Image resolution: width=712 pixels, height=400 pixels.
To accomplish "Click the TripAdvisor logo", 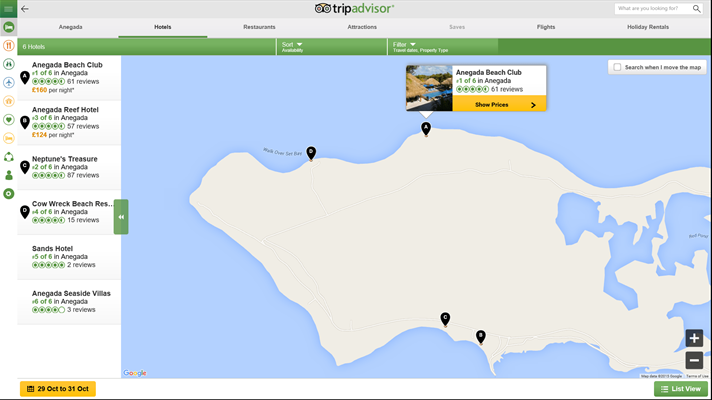I will tap(354, 9).
